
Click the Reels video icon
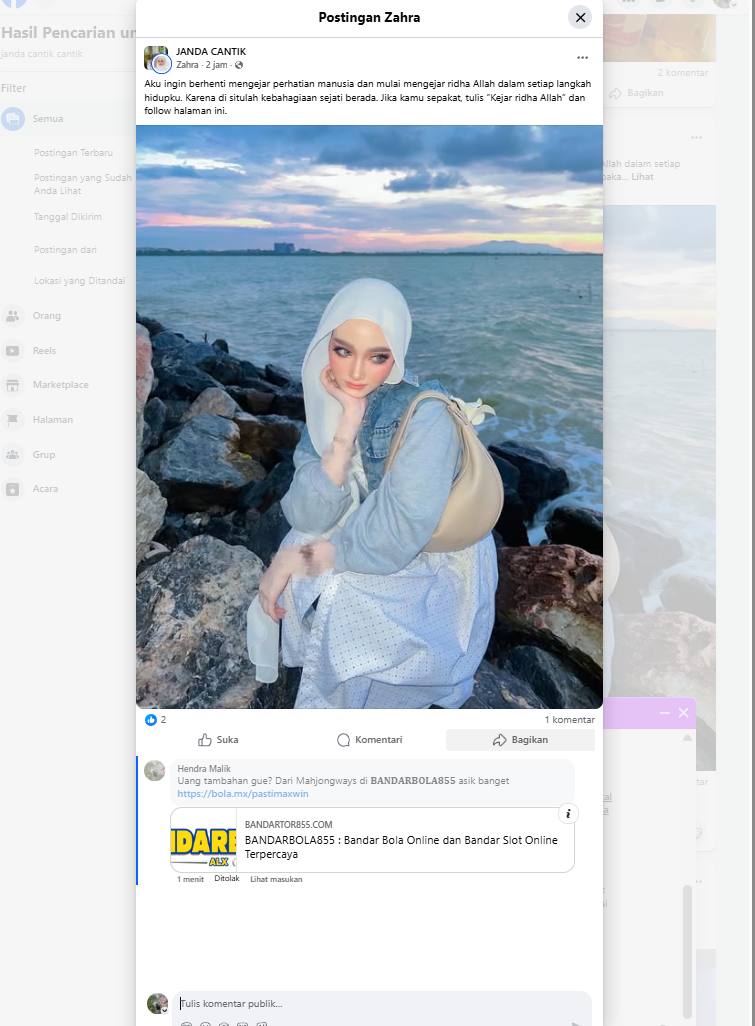coord(12,350)
